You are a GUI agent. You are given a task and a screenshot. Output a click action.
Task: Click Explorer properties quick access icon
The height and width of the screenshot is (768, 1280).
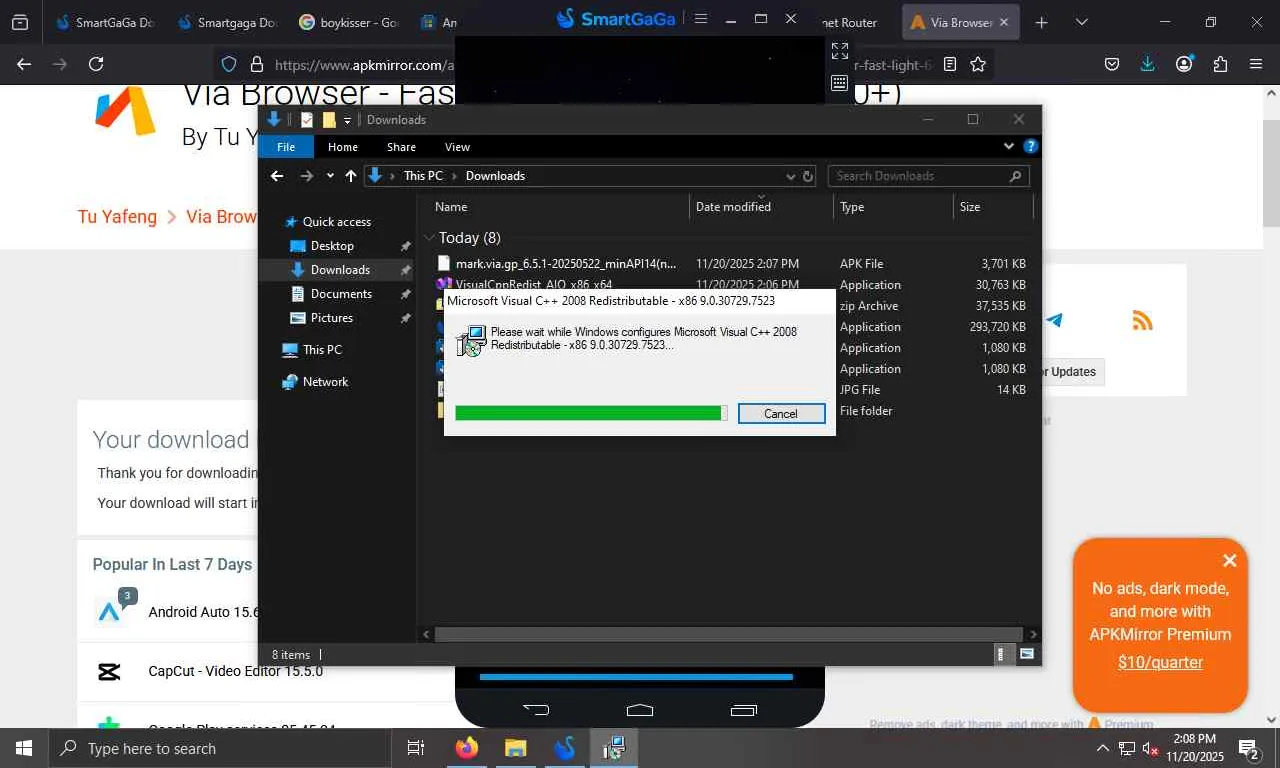307,120
